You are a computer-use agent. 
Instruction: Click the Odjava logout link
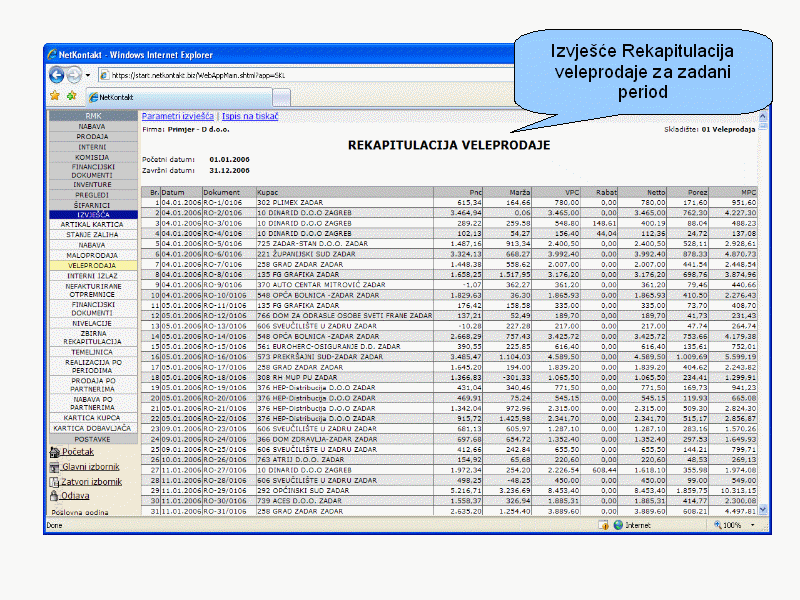point(75,496)
